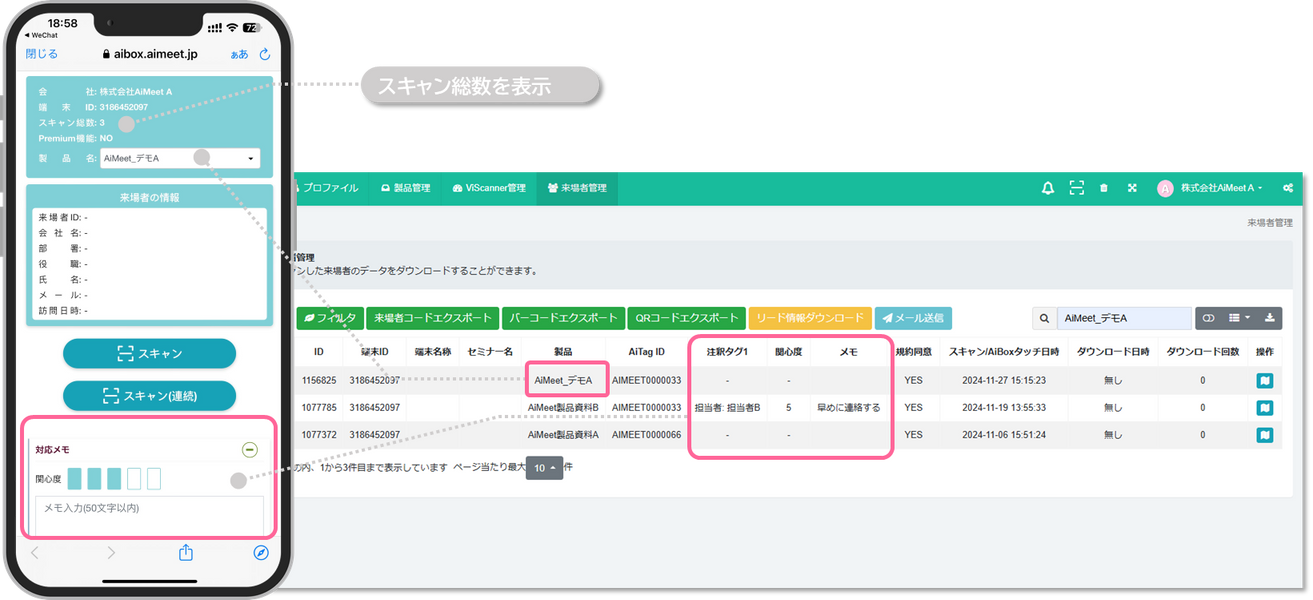Switch to the 製品管理 tab
The height and width of the screenshot is (600, 1313).
click(x=405, y=188)
